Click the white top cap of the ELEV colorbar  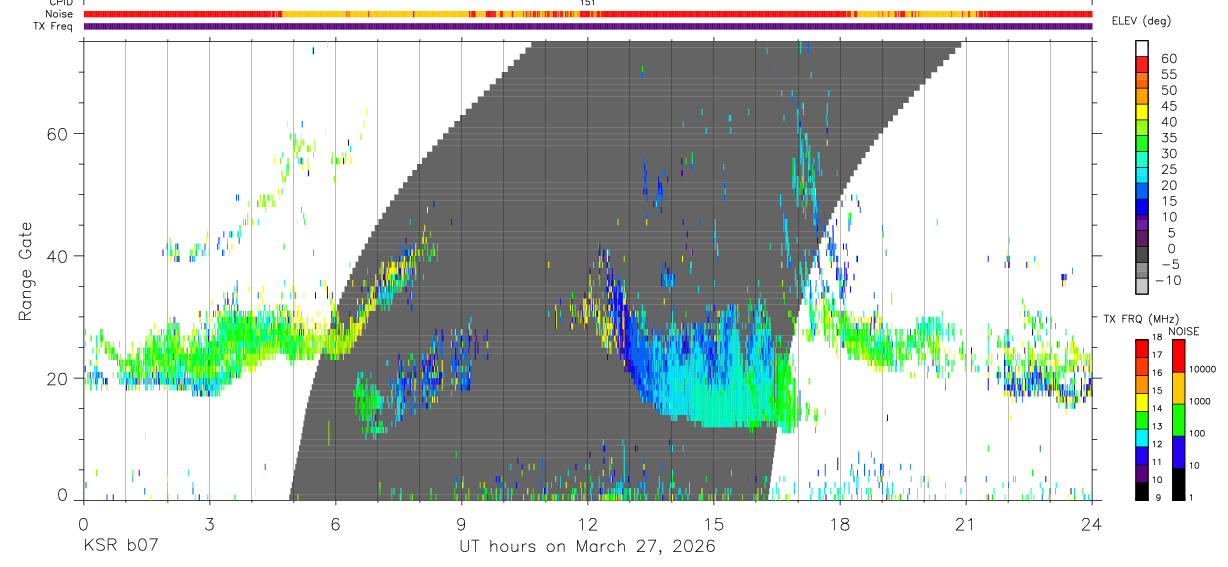click(x=1142, y=48)
